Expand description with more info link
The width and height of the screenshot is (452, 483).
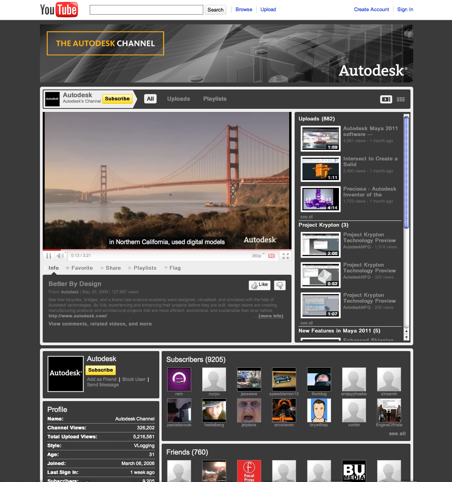pyautogui.click(x=271, y=316)
